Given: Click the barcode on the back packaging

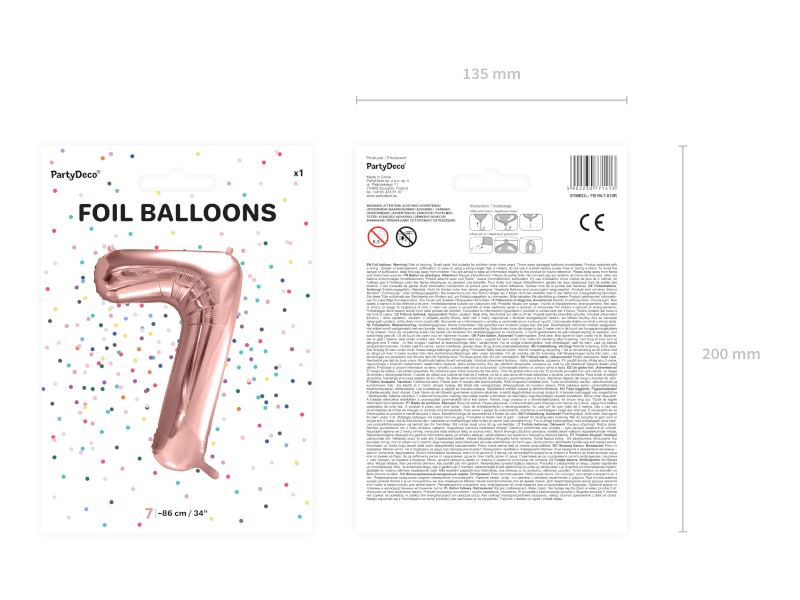Looking at the screenshot, I should (x=593, y=173).
